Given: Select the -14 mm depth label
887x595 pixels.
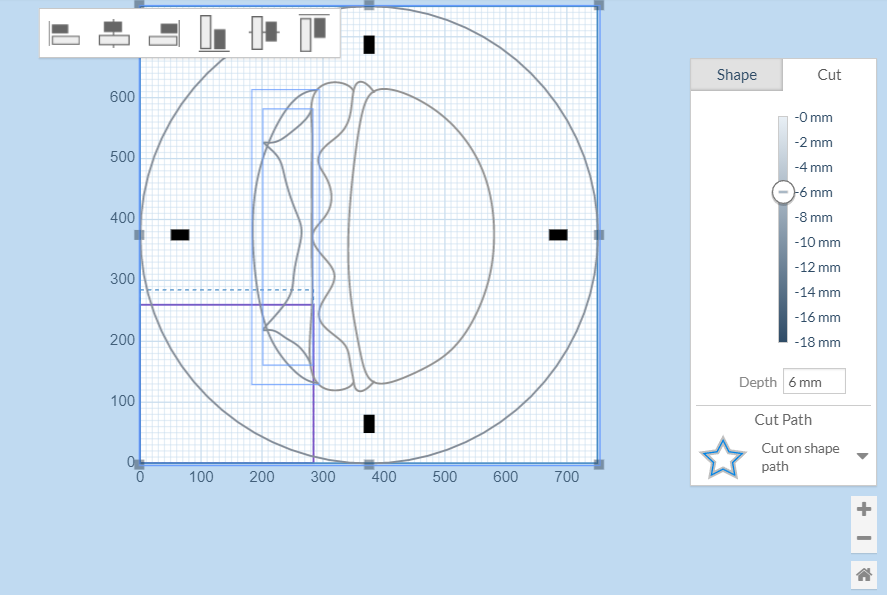Looking at the screenshot, I should coord(817,292).
